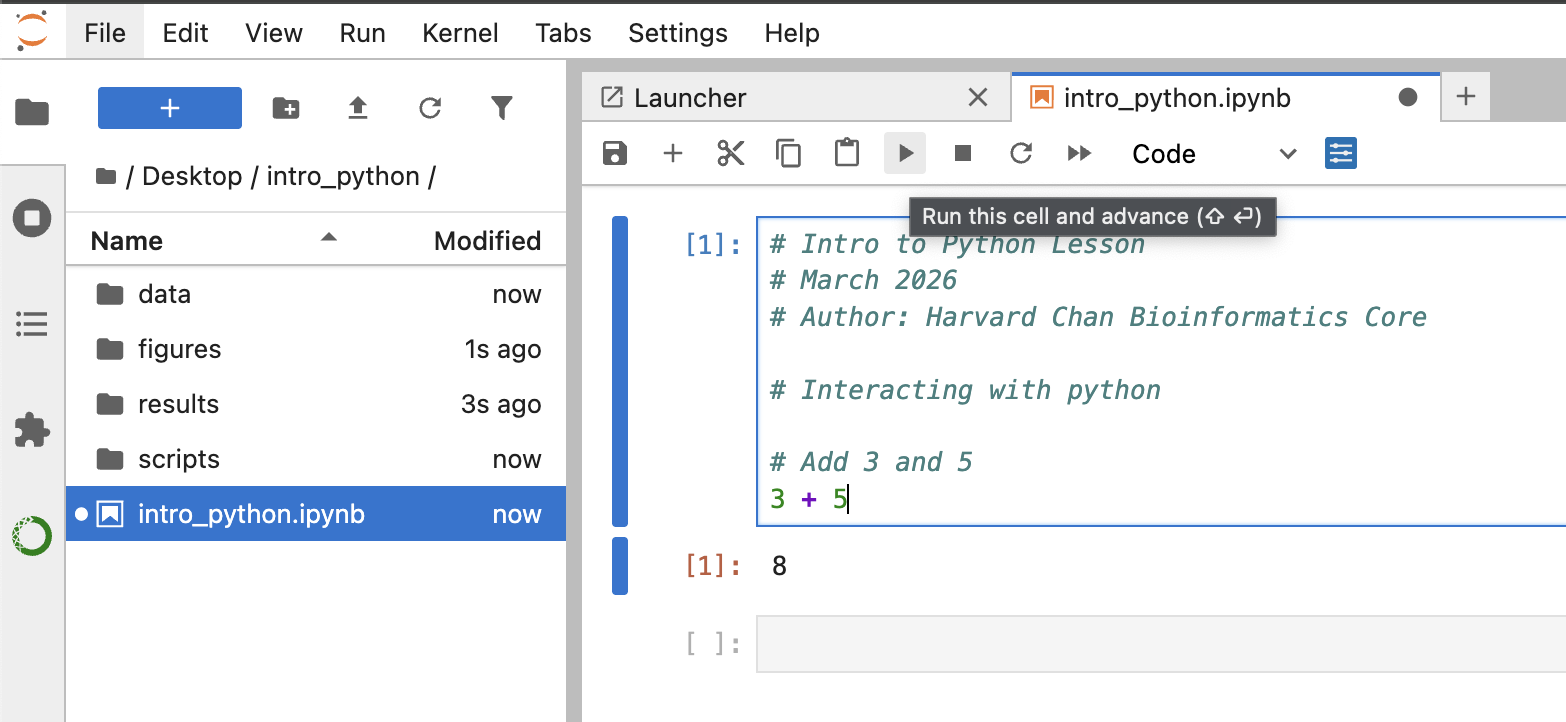
Task: Restart the kernel
Action: pos(1021,153)
